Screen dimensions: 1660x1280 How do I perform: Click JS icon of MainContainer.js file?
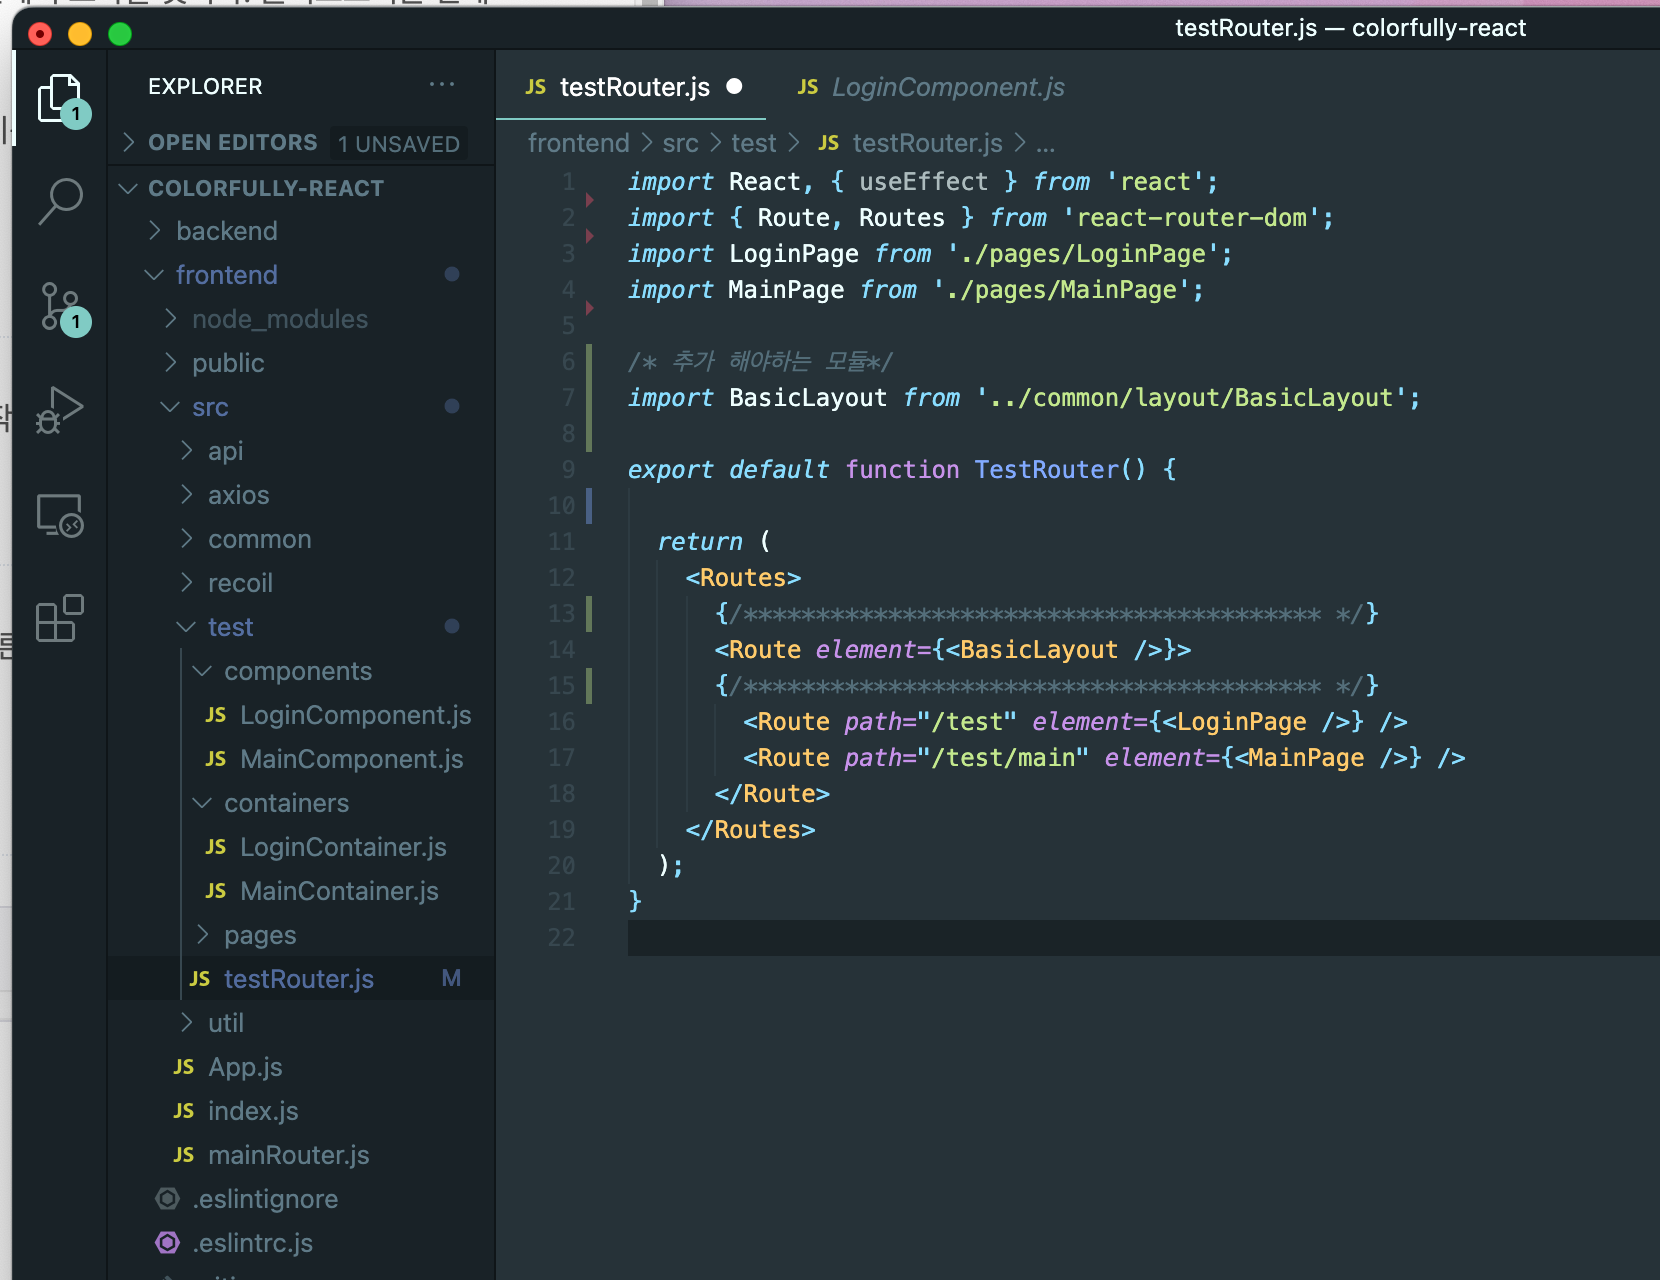click(216, 891)
